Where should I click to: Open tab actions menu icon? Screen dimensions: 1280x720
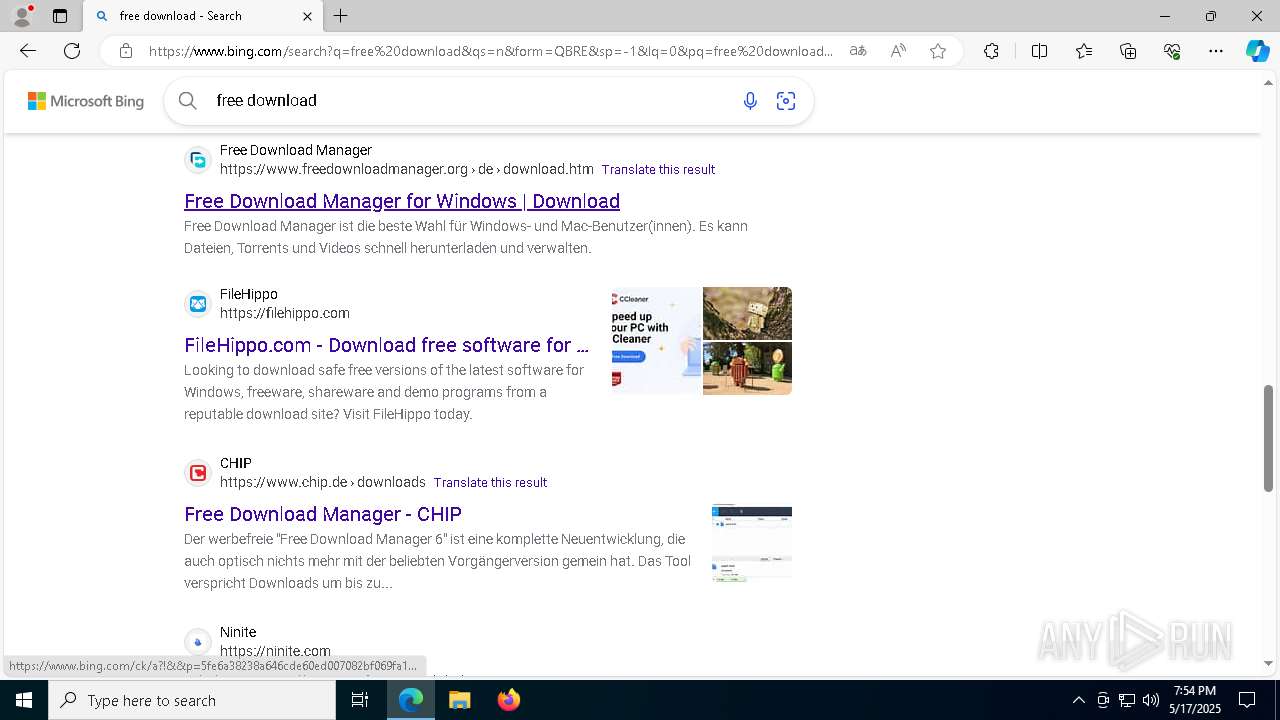click(x=60, y=16)
